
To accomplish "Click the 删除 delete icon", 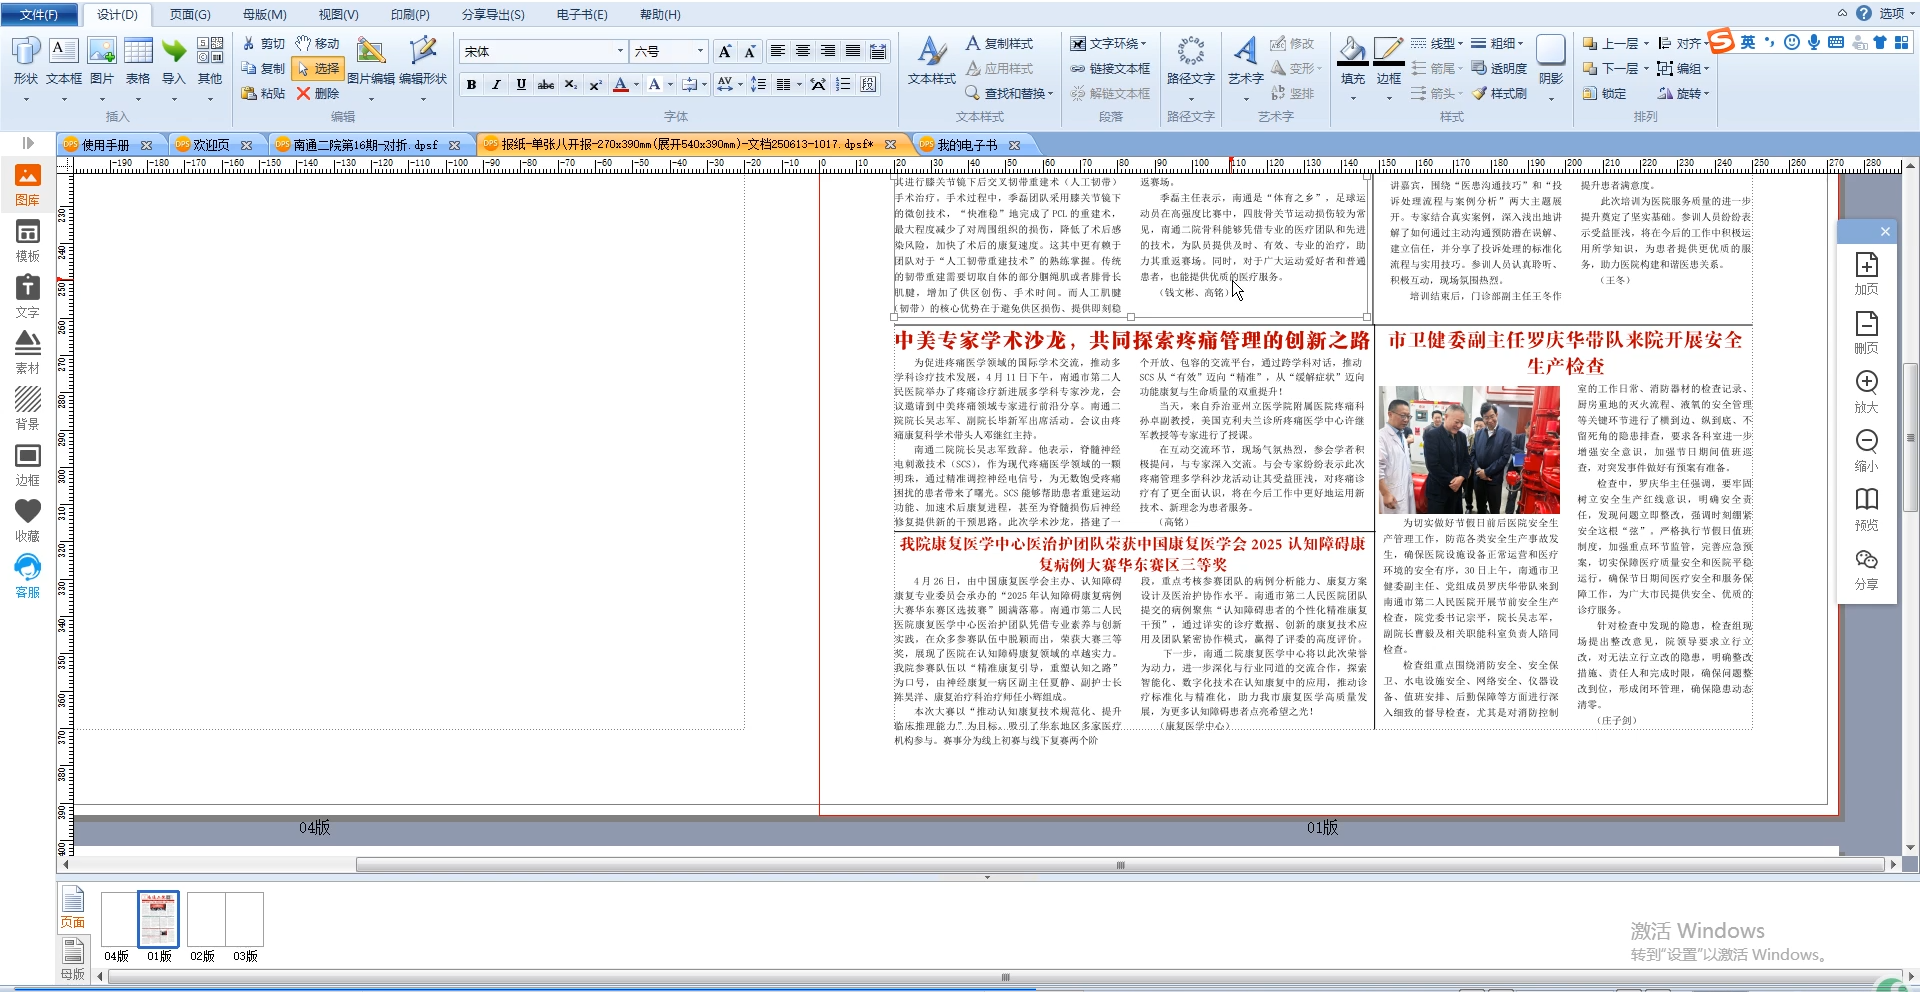I will coord(318,93).
